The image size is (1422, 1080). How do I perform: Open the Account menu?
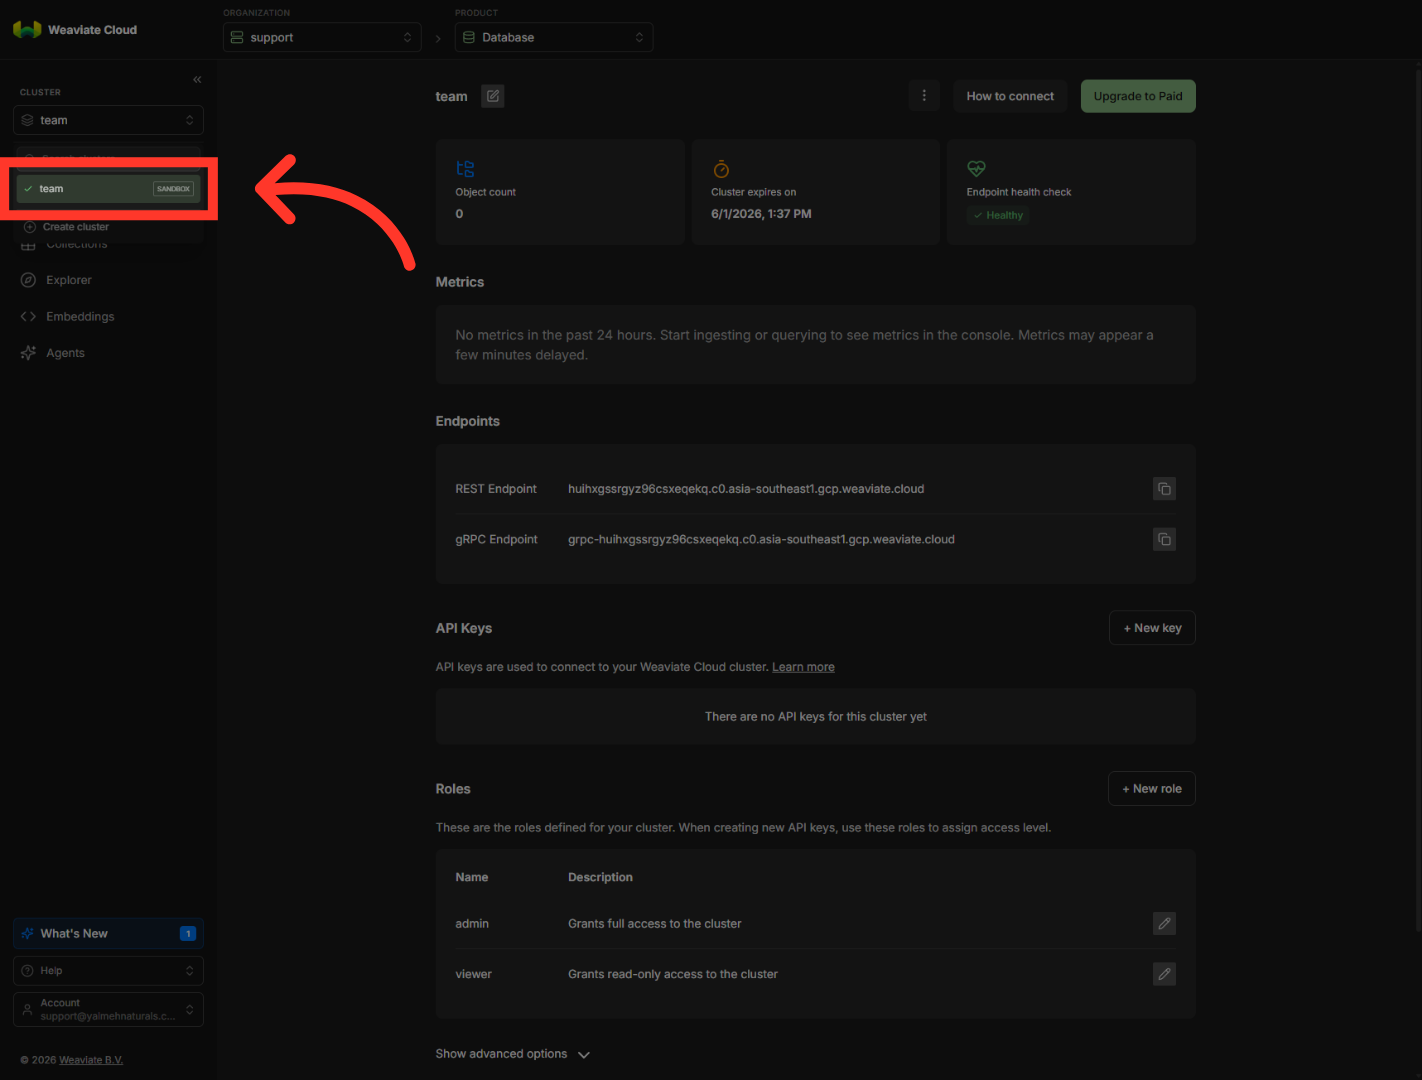pos(108,1009)
